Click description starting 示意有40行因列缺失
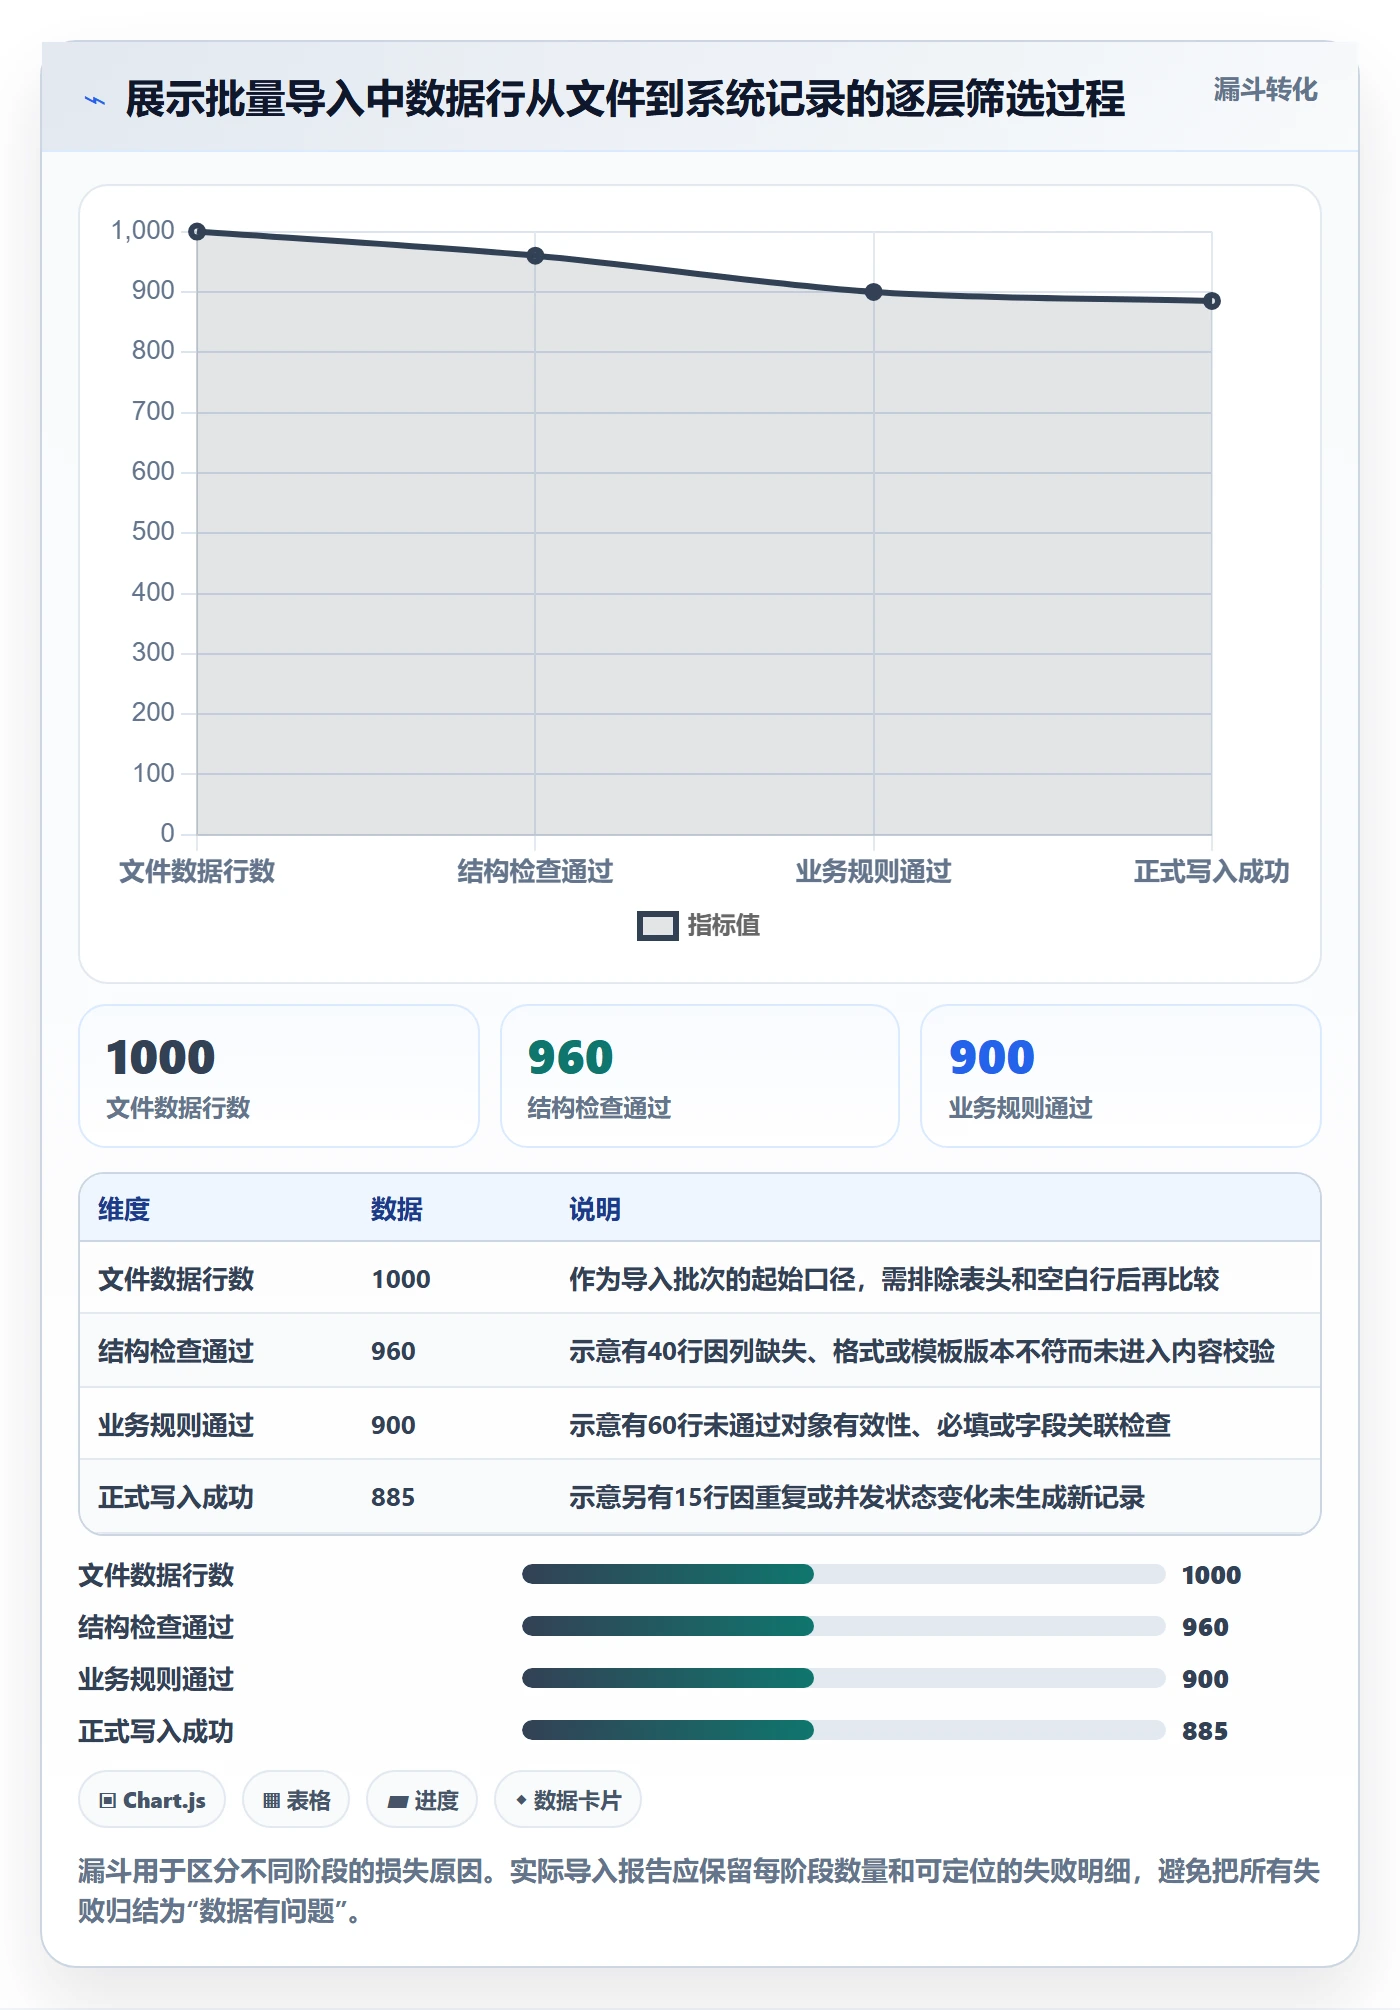The image size is (1400, 2010). coord(922,1351)
